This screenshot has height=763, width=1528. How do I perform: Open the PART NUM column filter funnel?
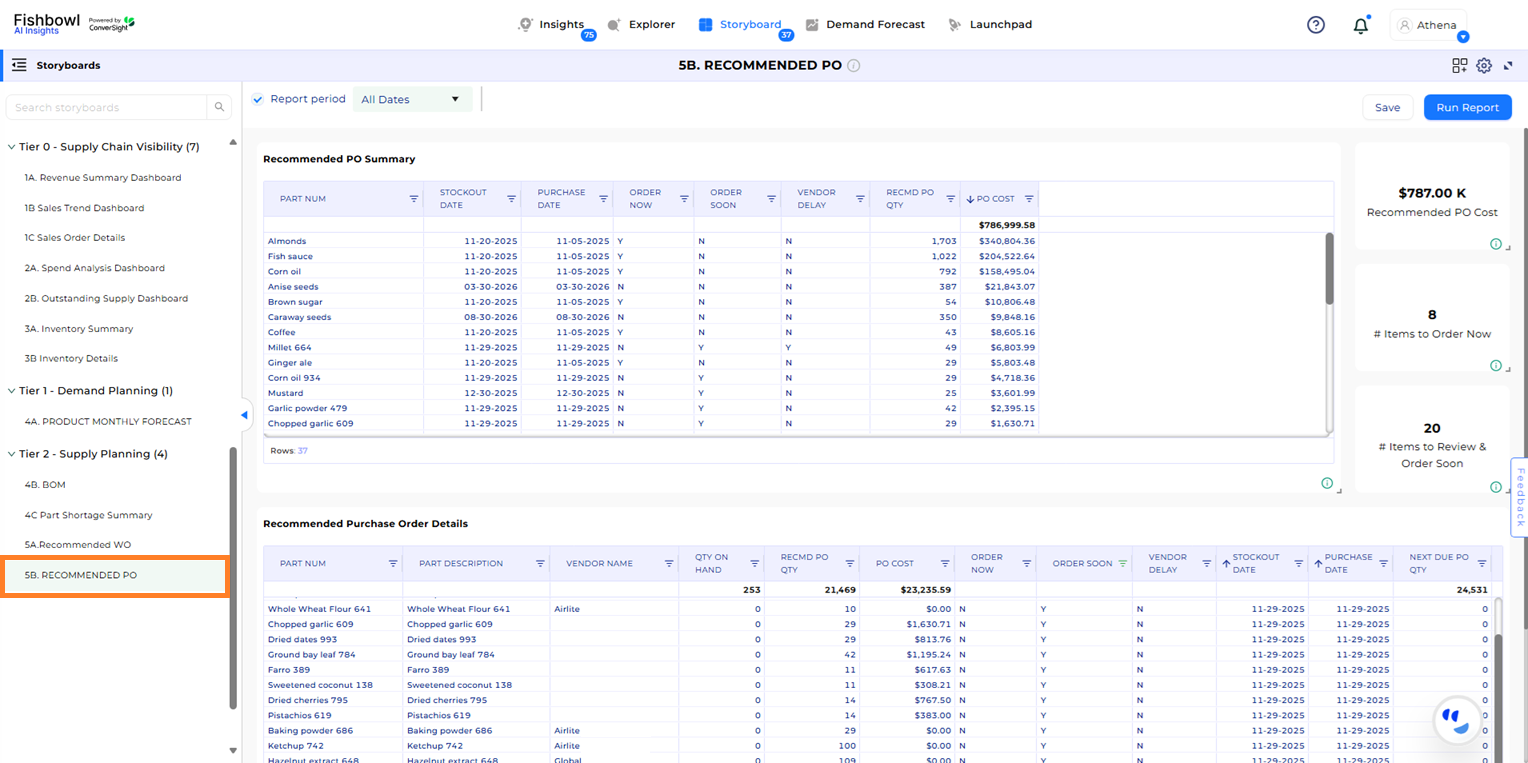point(413,199)
